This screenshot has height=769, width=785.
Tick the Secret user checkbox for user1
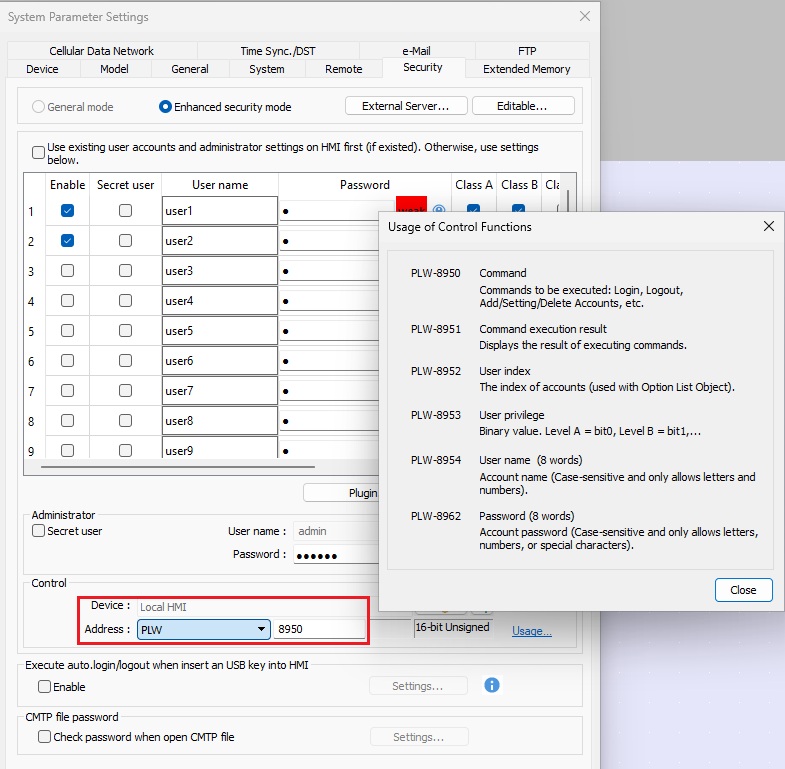click(125, 211)
